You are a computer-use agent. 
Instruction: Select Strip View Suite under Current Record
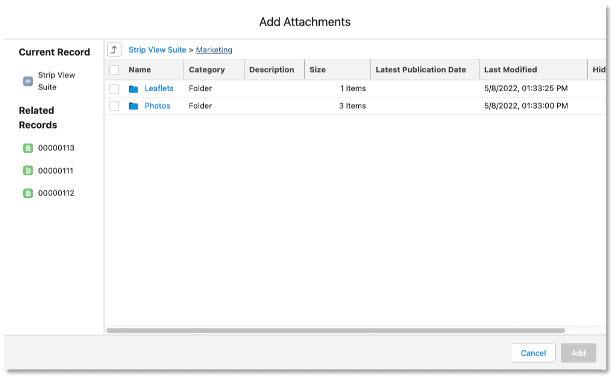[57, 81]
